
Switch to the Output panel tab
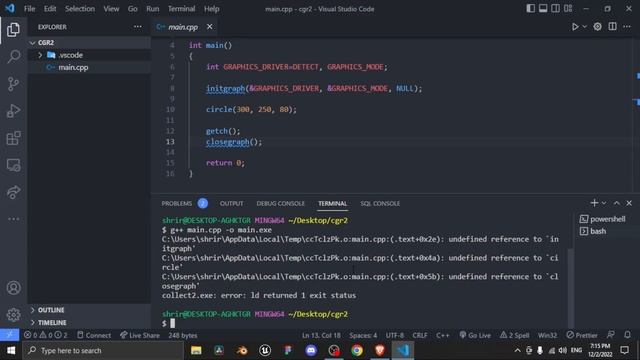point(231,203)
